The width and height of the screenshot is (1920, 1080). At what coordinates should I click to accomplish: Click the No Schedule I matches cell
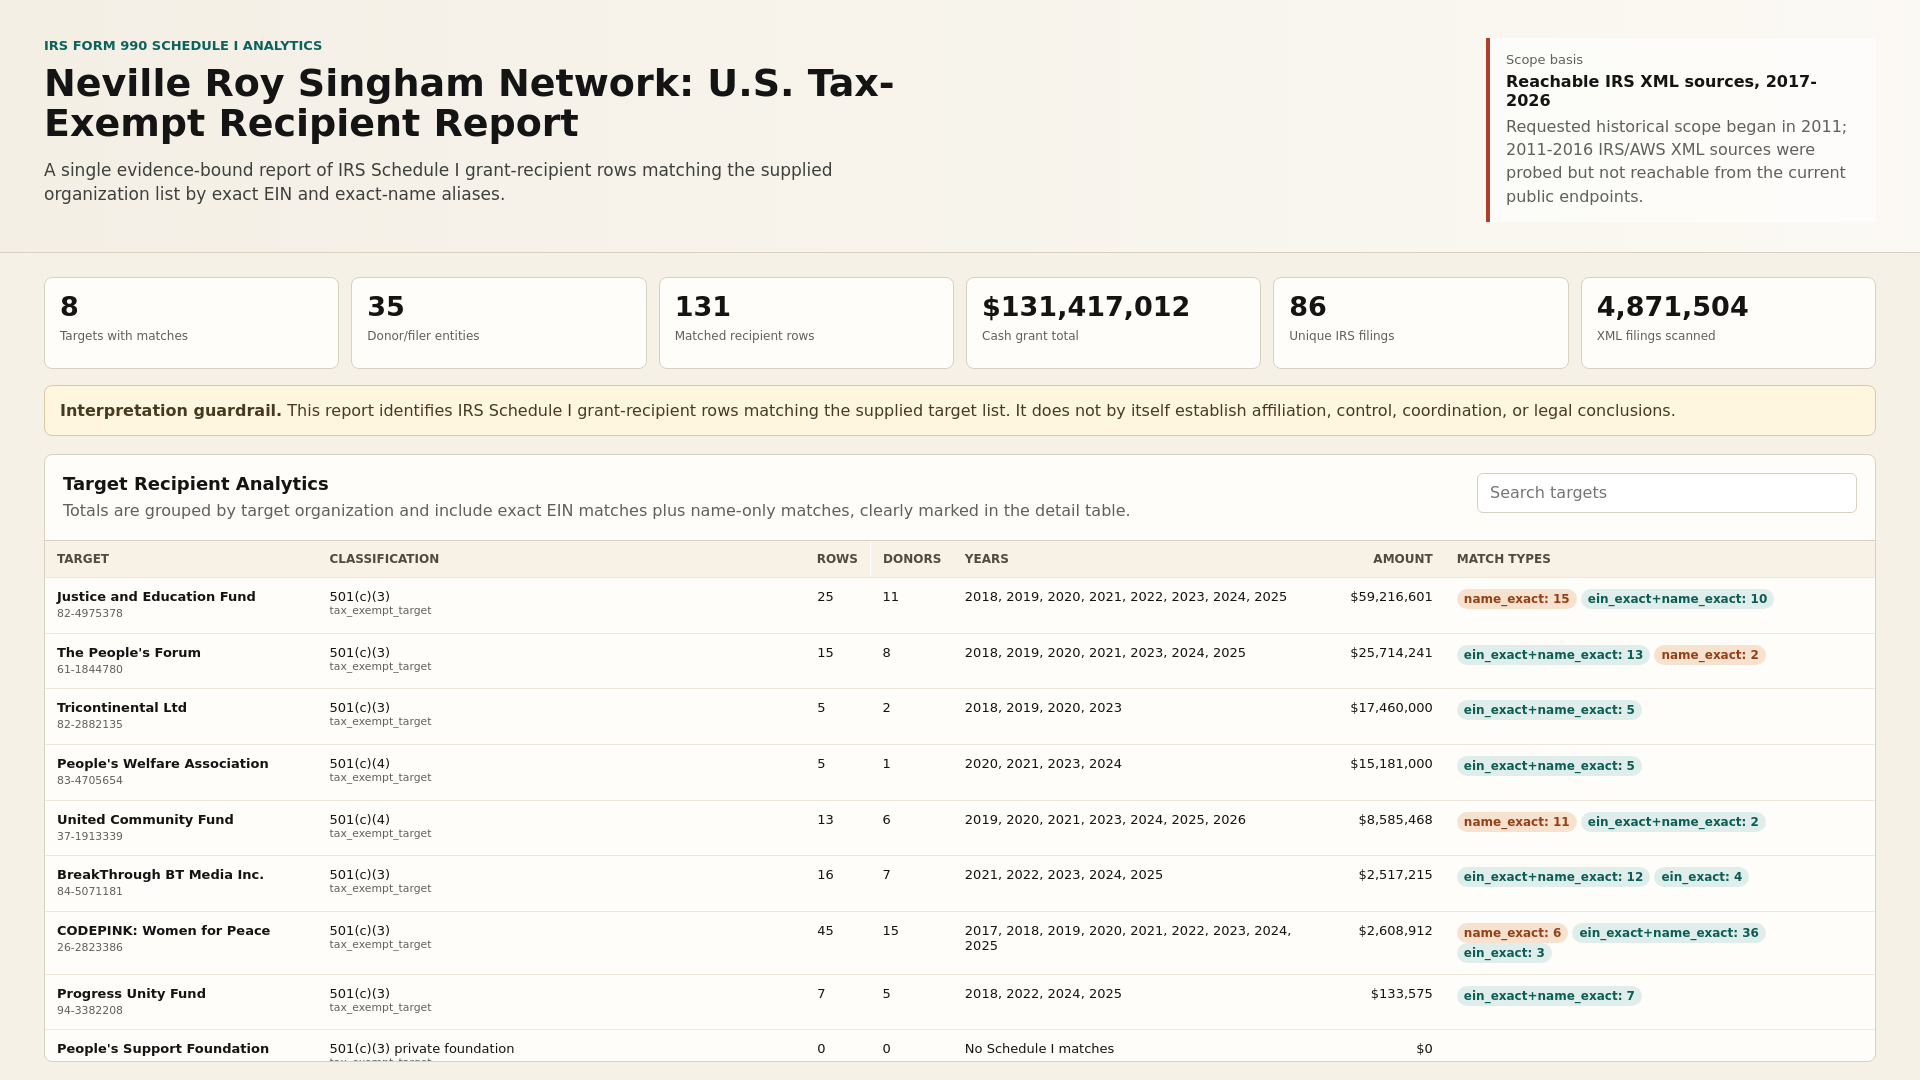coord(1039,1049)
